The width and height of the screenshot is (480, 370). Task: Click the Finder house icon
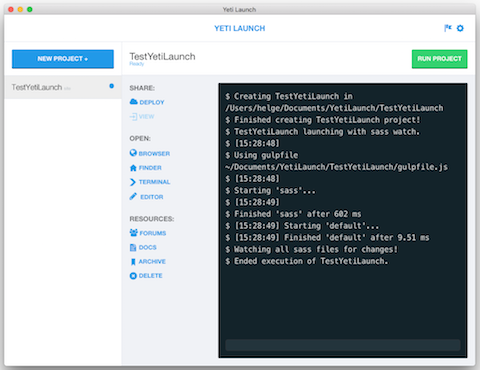[x=133, y=168]
